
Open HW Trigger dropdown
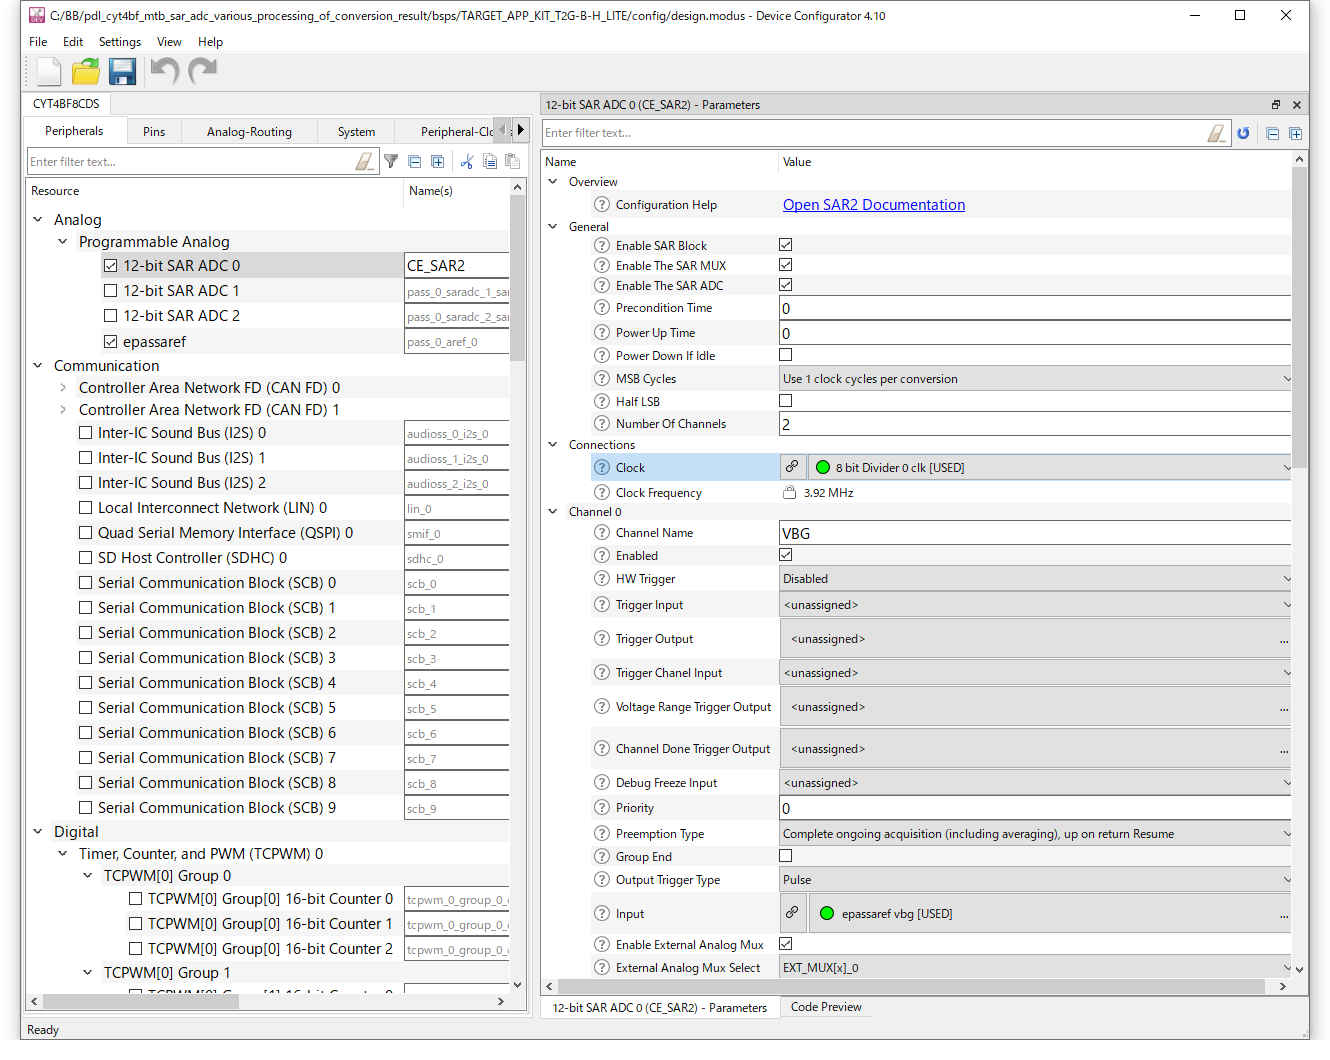pyautogui.click(x=1035, y=579)
